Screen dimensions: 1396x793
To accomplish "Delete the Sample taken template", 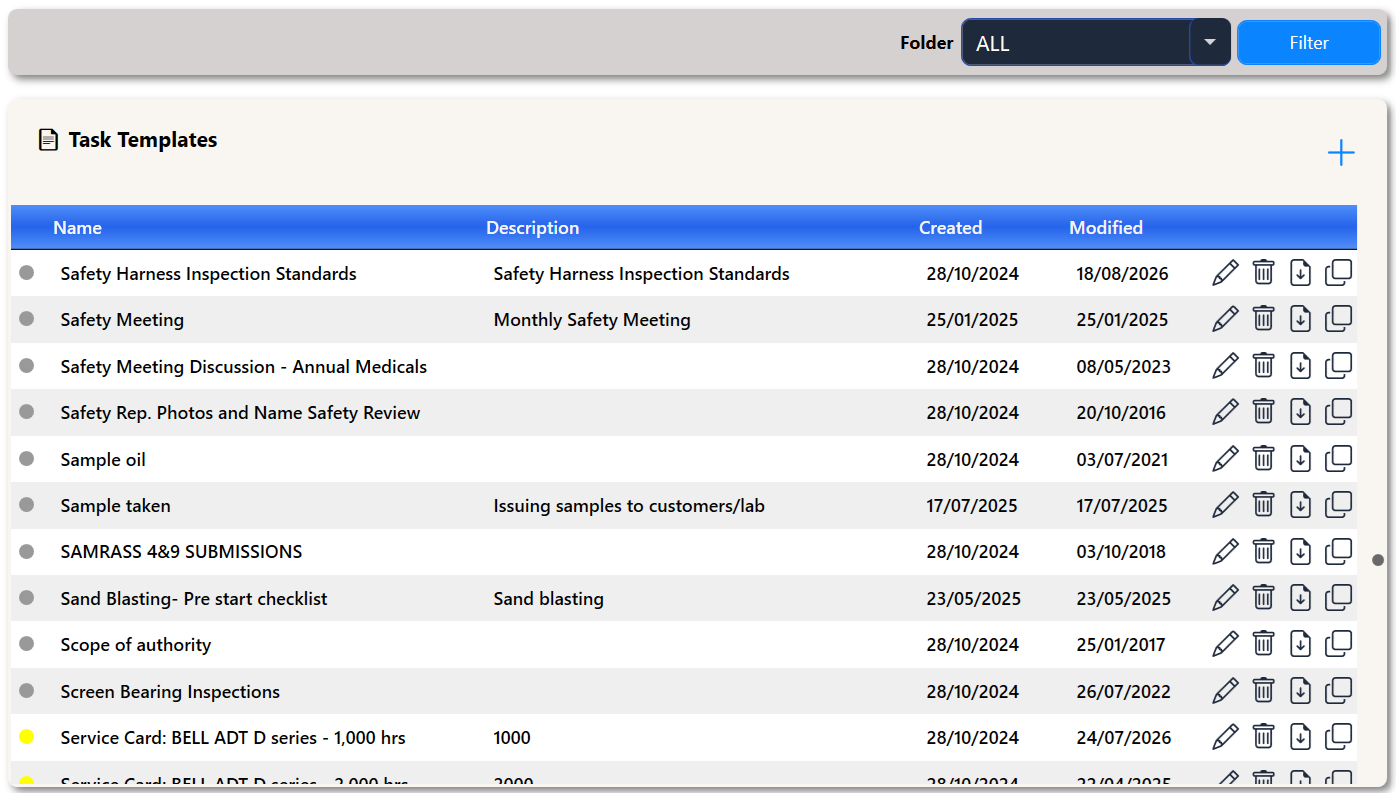I will 1264,505.
